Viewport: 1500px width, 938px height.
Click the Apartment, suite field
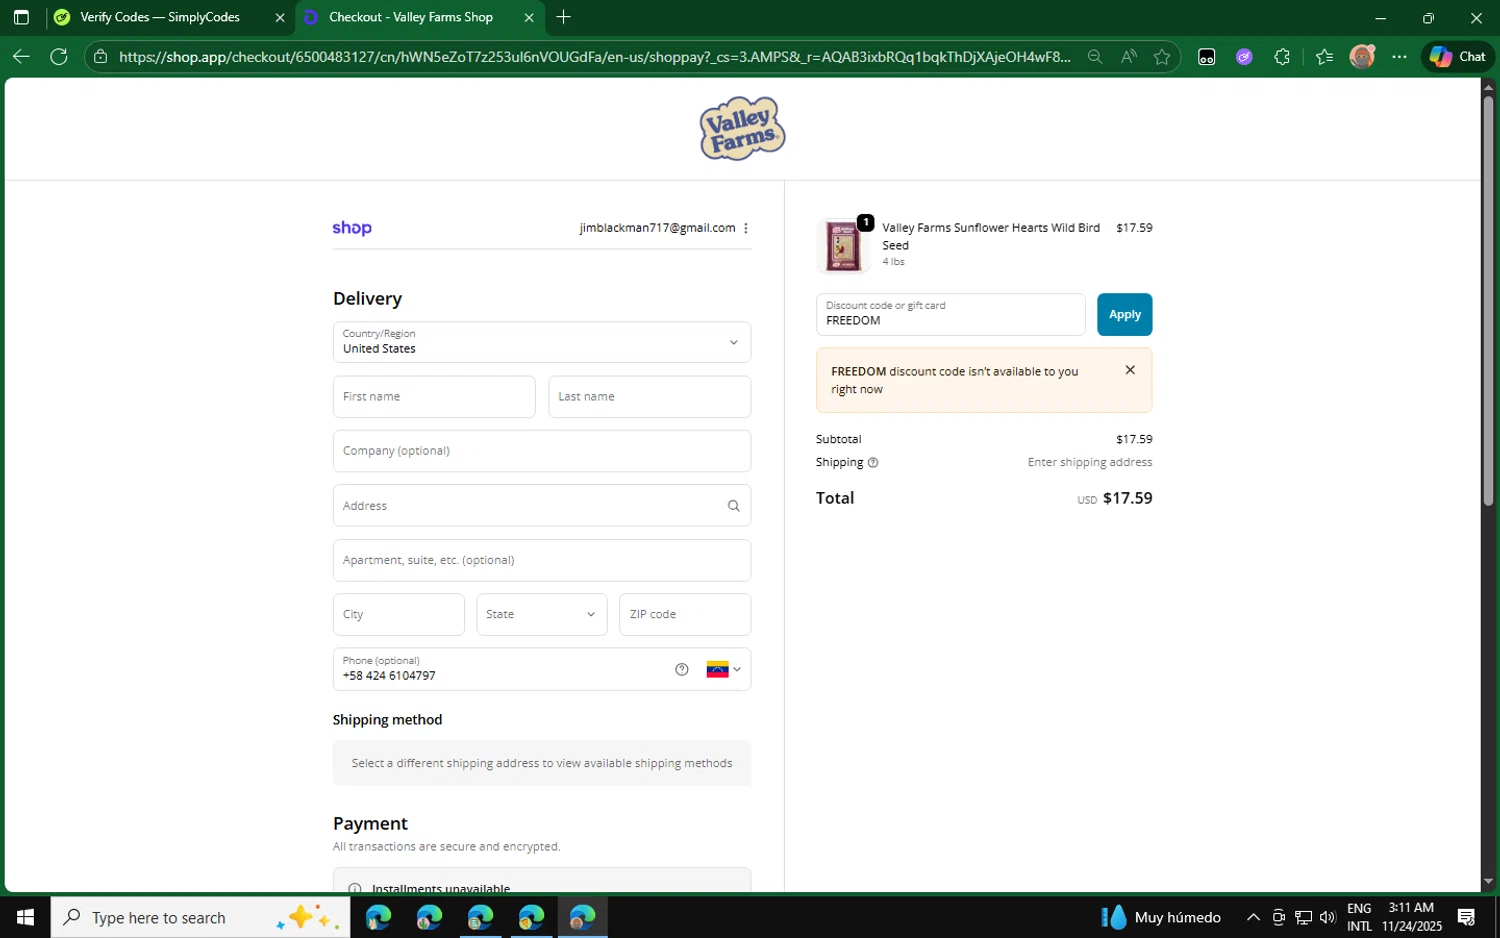tap(542, 560)
